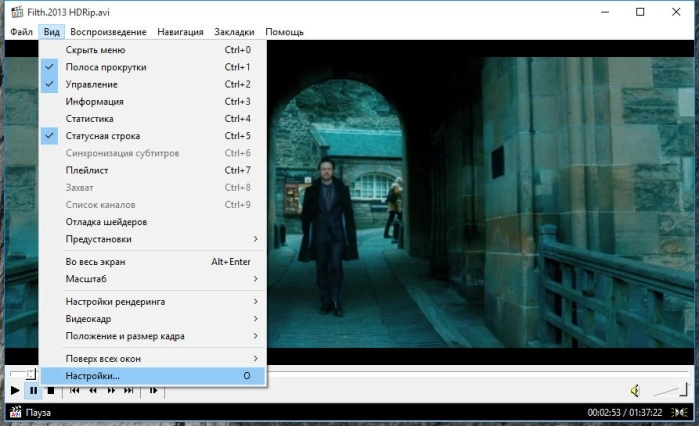Skip to the previous file
The width and height of the screenshot is (699, 426).
click(75, 391)
